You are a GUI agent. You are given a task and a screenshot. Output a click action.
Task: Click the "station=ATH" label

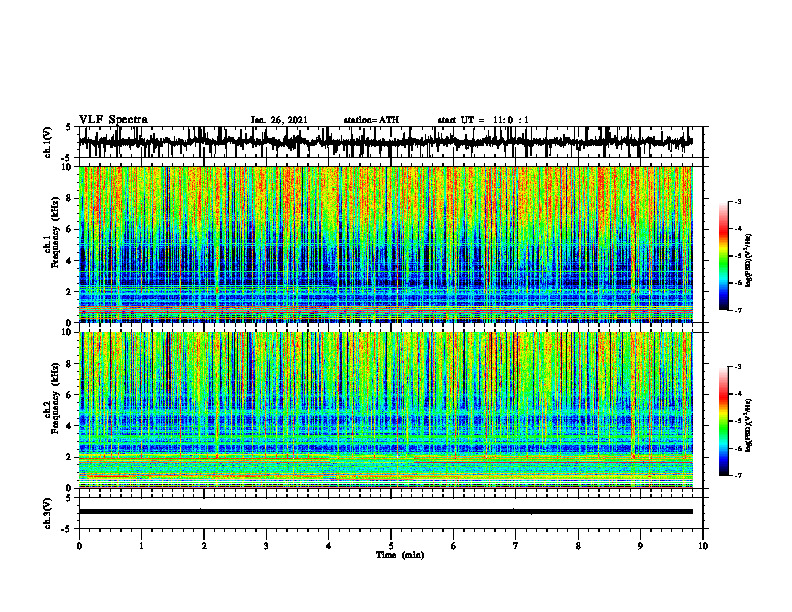(x=371, y=120)
